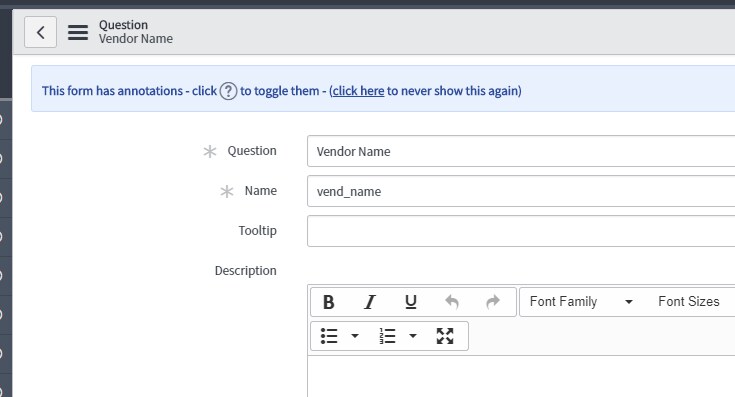
Task: Insert a numbered list
Action: (387, 336)
